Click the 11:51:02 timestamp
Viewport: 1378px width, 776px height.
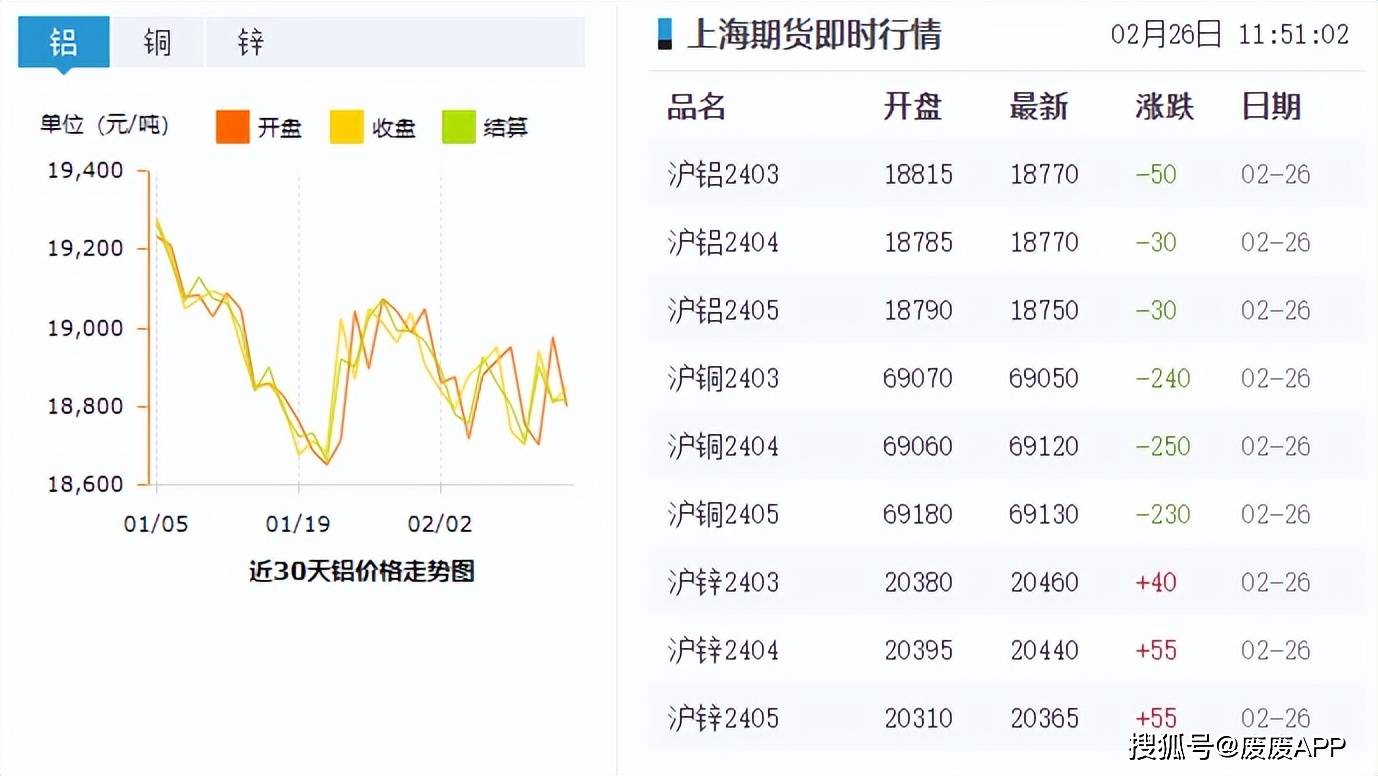click(x=1294, y=35)
